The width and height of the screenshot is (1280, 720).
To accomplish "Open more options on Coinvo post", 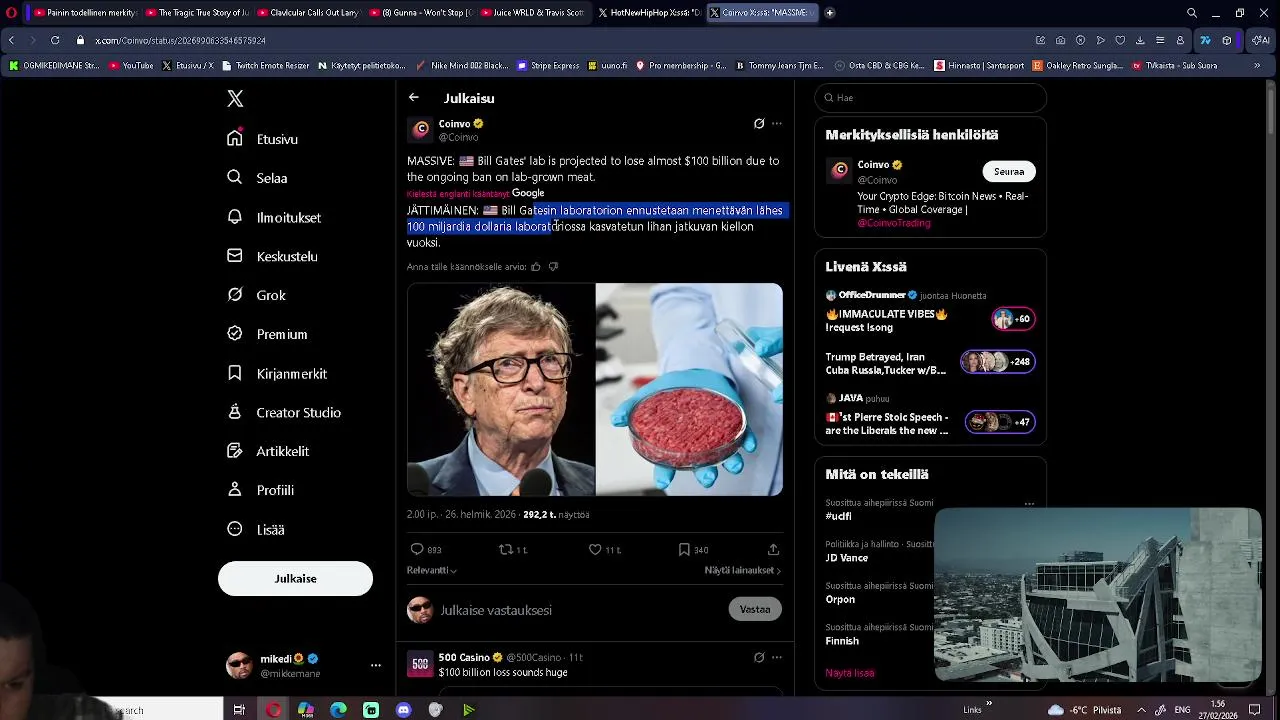I will pos(777,124).
